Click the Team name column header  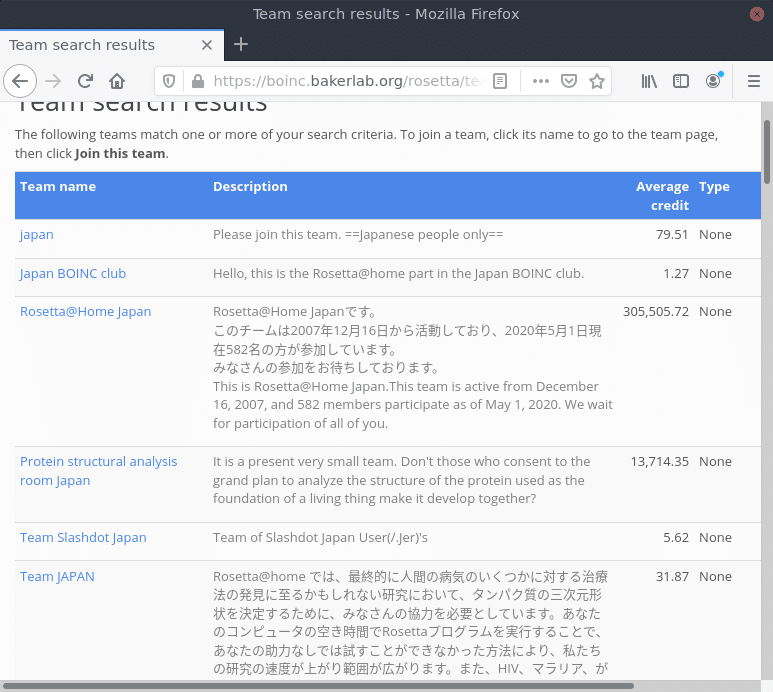click(x=58, y=186)
